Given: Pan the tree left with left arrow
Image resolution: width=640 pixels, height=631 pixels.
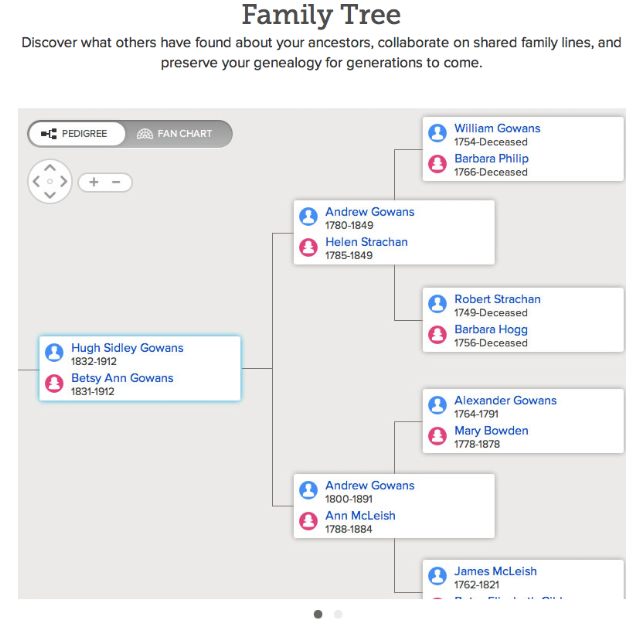Looking at the screenshot, I should (36, 181).
